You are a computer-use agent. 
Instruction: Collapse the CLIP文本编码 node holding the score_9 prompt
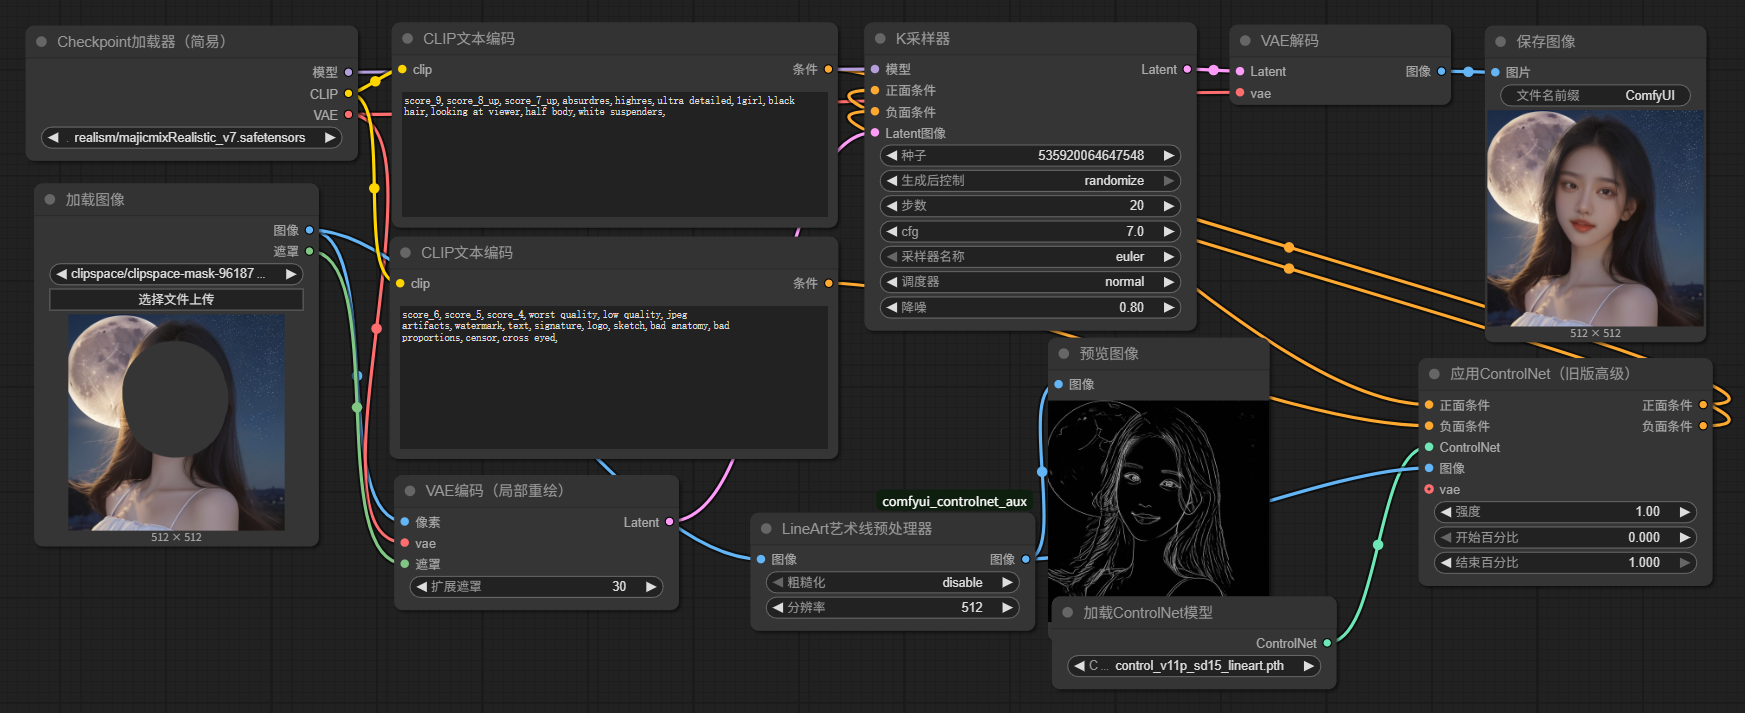(x=408, y=39)
